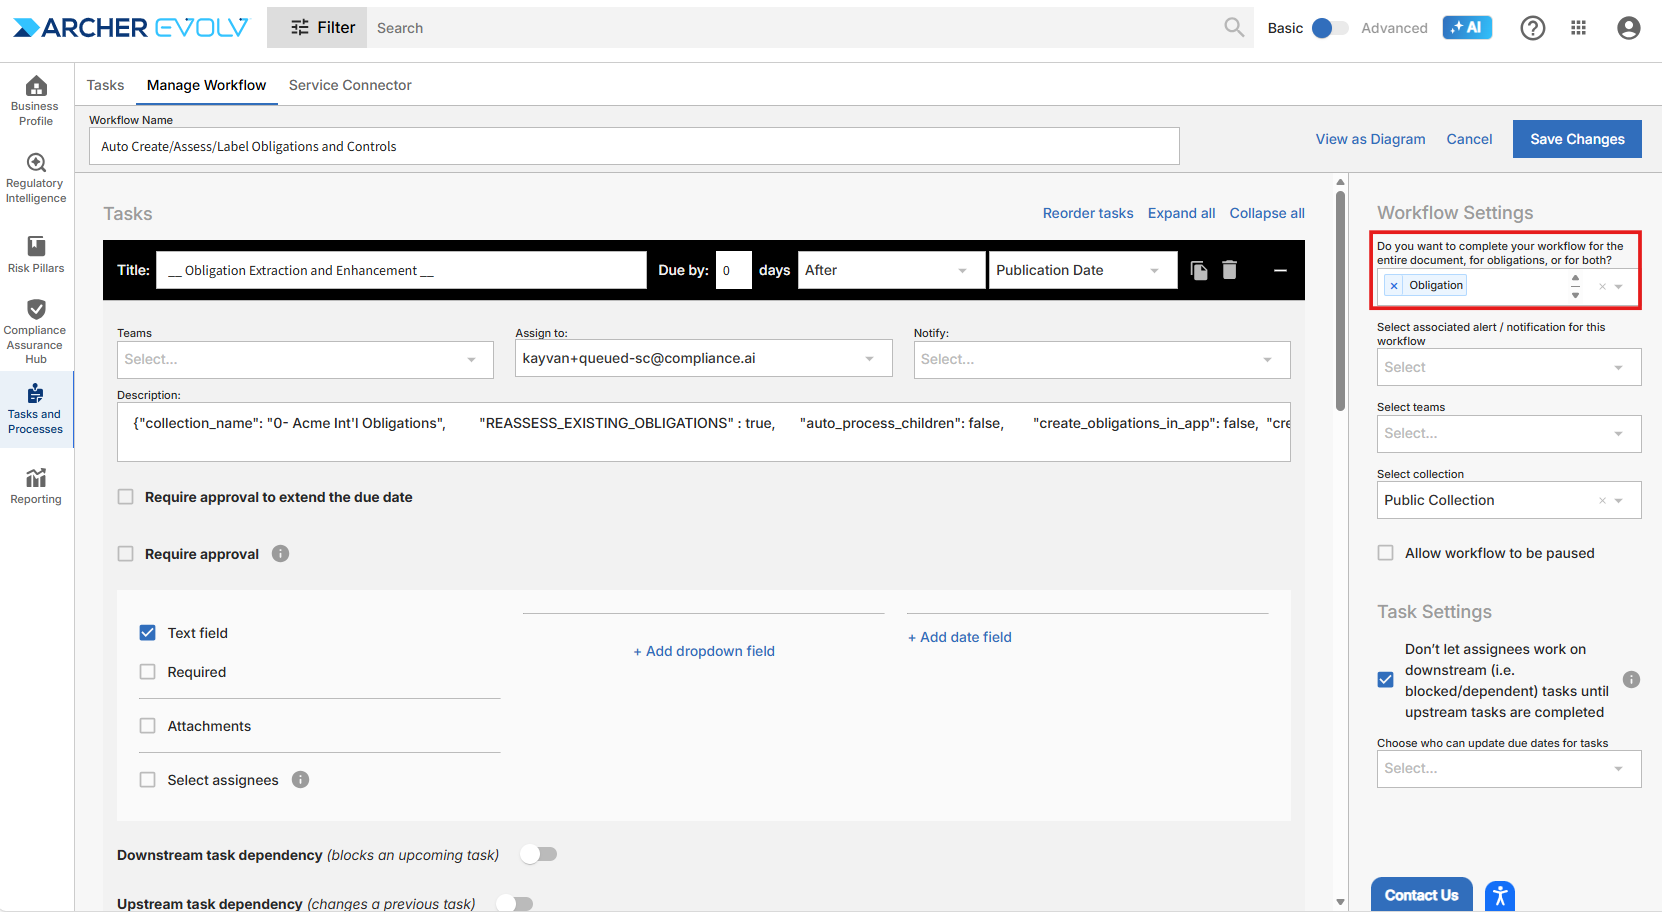
Task: Open the Publication Date dropdown
Action: pyautogui.click(x=1081, y=270)
